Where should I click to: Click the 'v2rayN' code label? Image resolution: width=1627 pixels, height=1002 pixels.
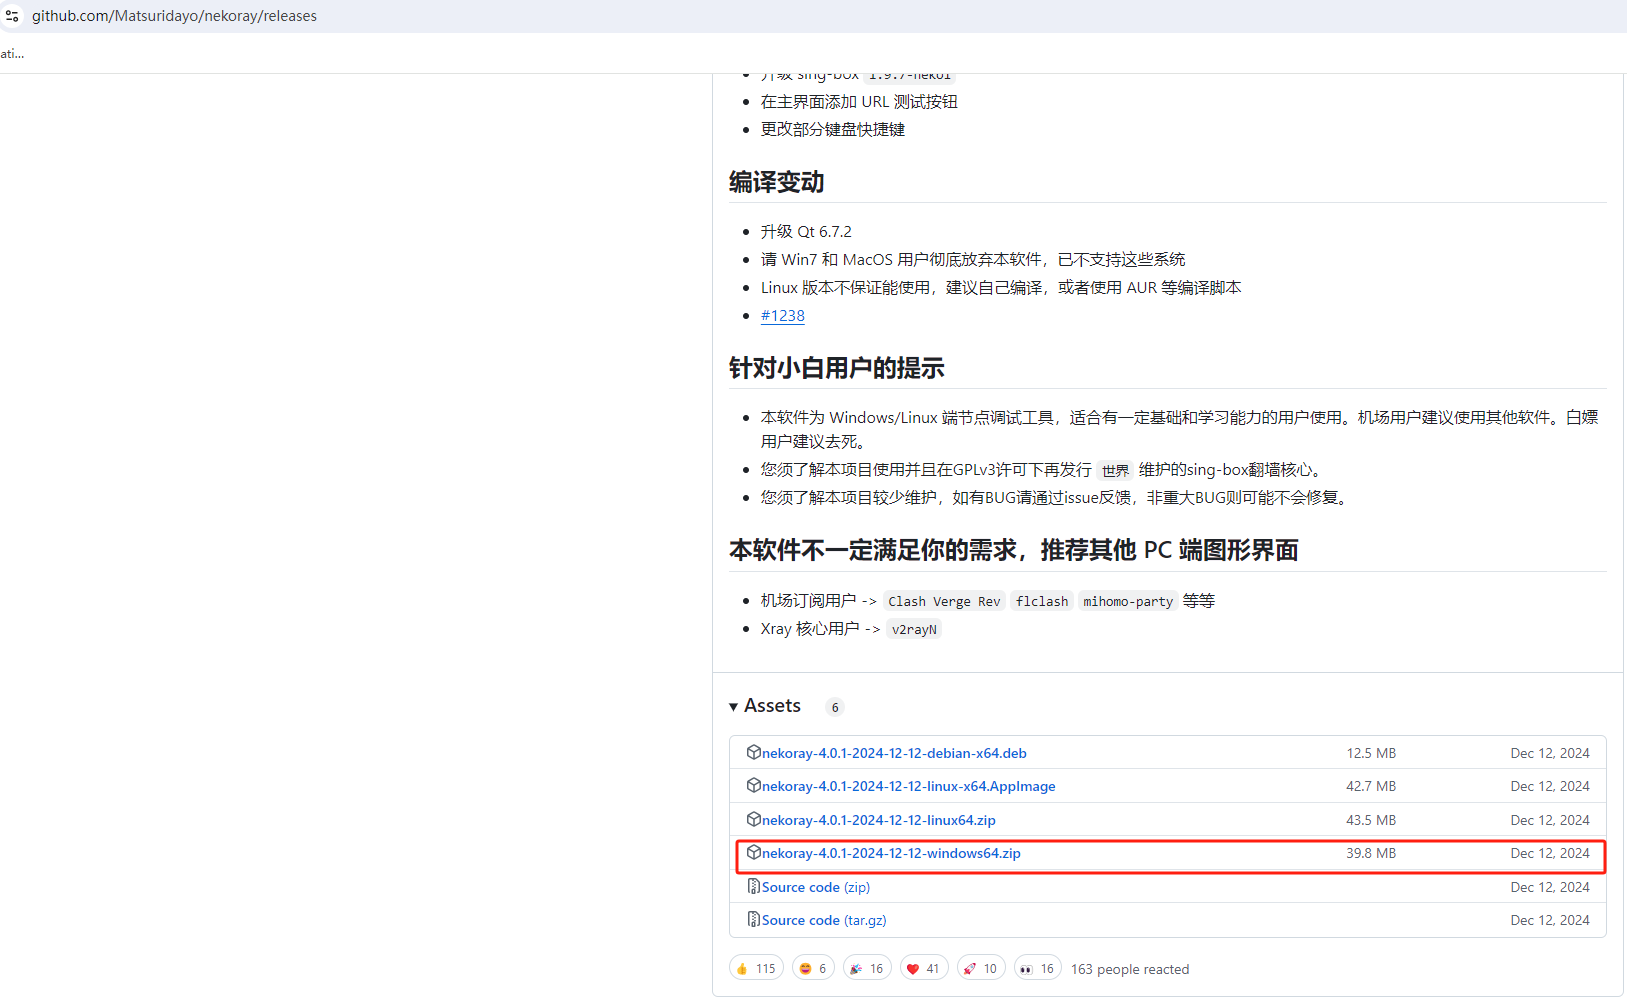coord(914,629)
